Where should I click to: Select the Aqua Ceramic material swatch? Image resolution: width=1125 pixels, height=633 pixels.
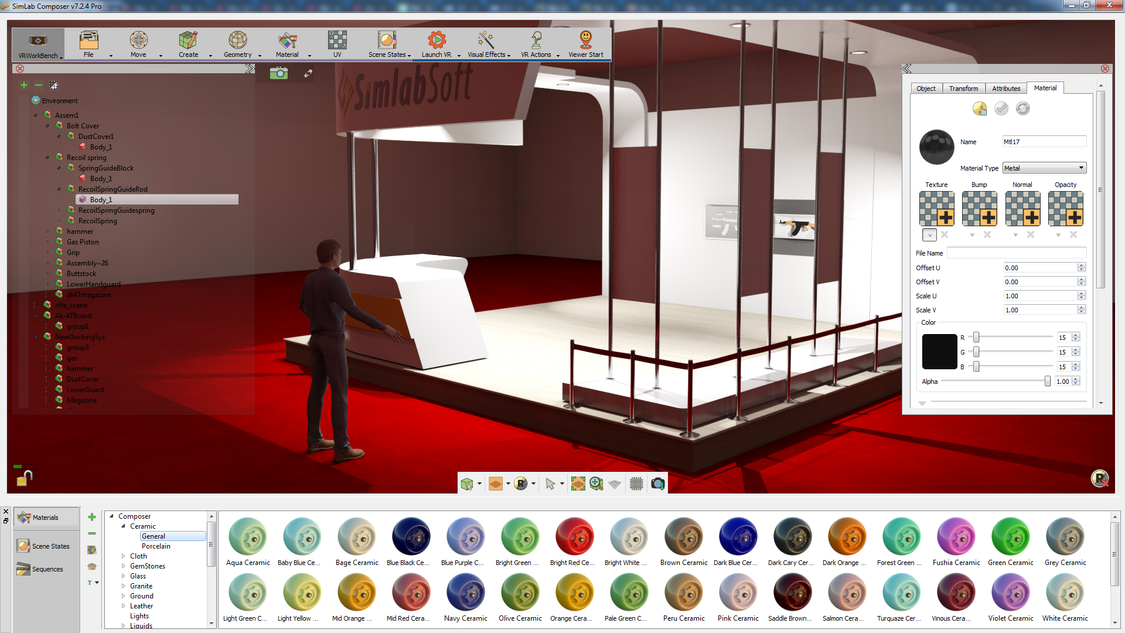(247, 535)
